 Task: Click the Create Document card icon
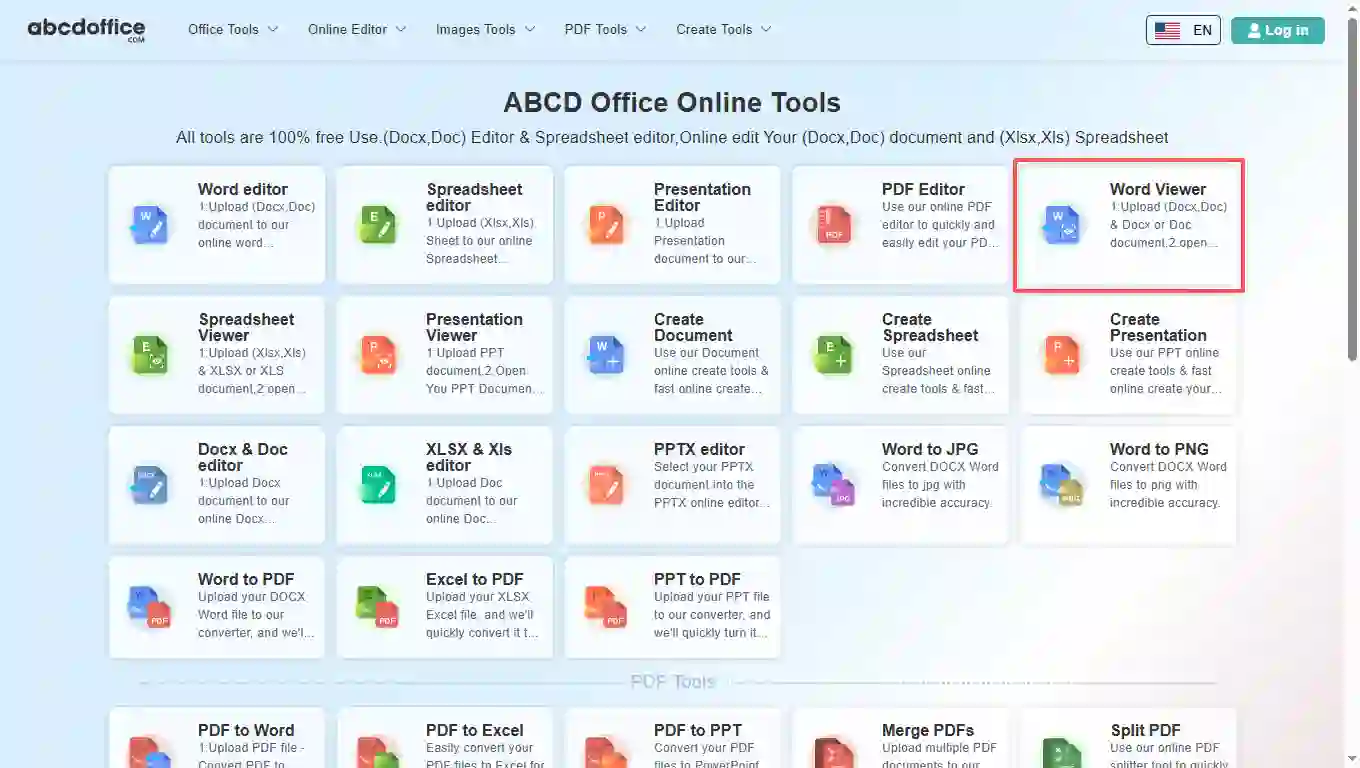605,355
